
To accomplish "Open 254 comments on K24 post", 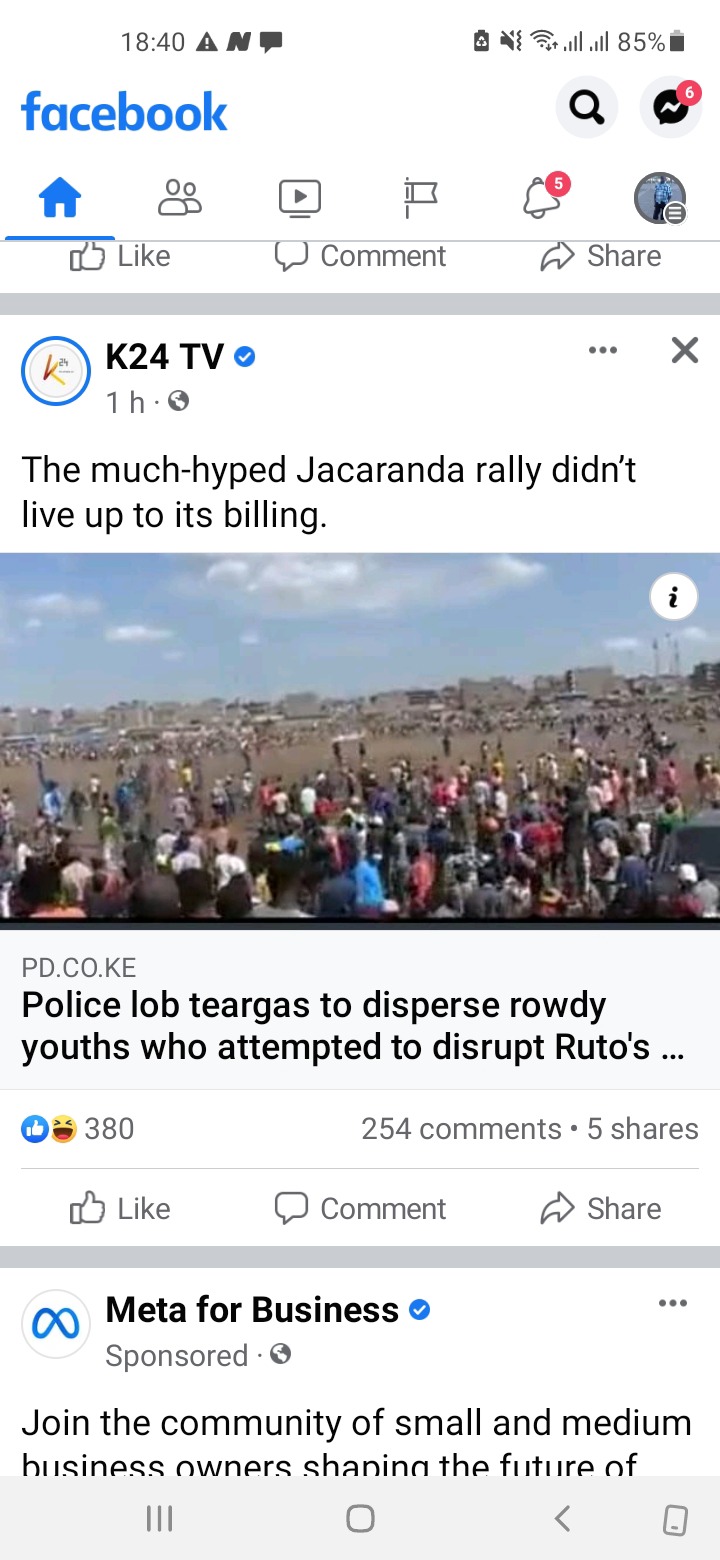I will point(461,1128).
